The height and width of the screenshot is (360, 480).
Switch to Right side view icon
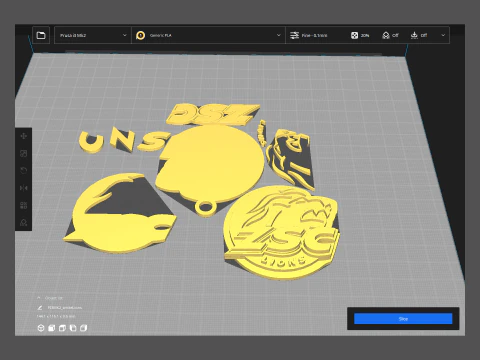[83, 328]
